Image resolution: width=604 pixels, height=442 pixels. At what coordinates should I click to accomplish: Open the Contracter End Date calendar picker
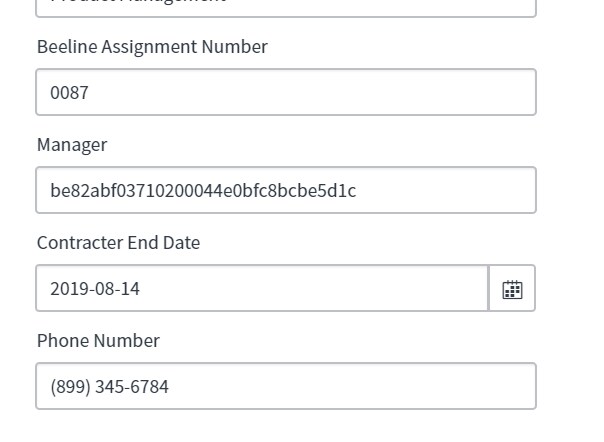click(x=512, y=289)
